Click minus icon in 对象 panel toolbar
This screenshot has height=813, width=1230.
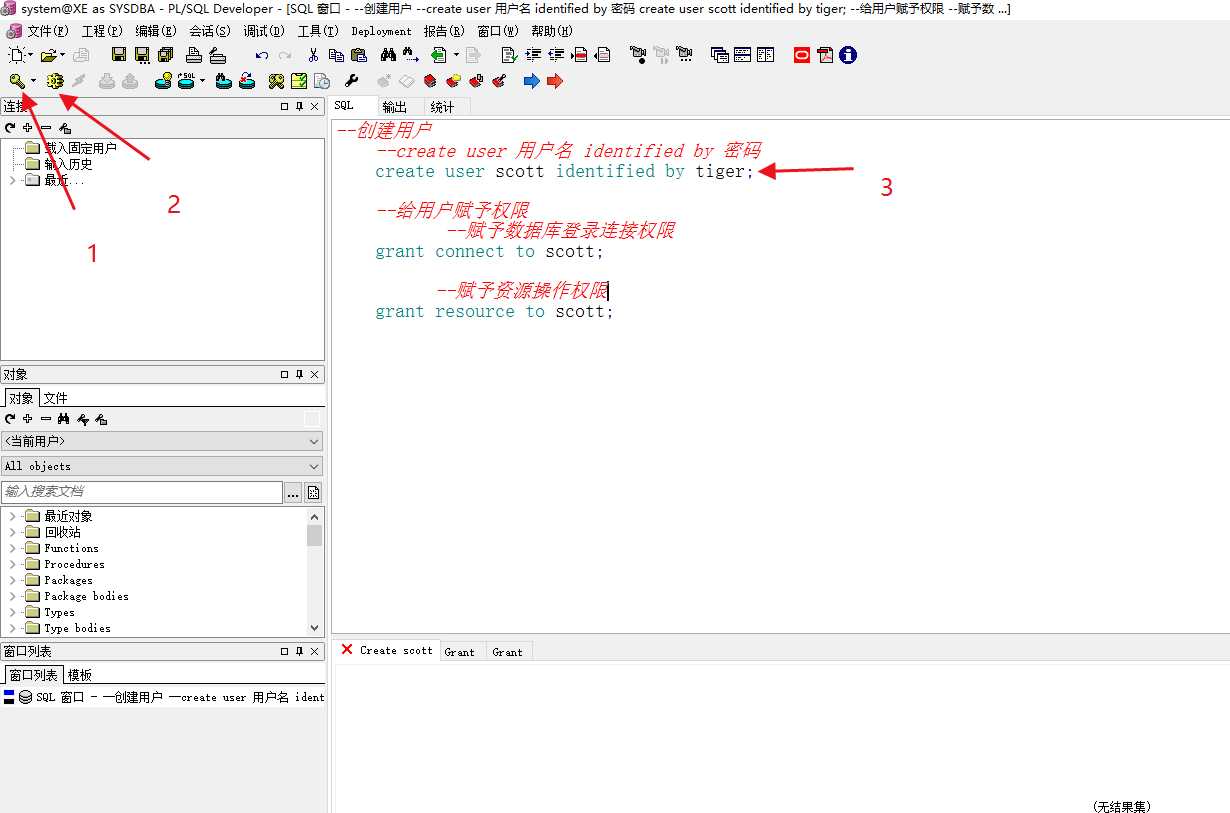tap(46, 419)
